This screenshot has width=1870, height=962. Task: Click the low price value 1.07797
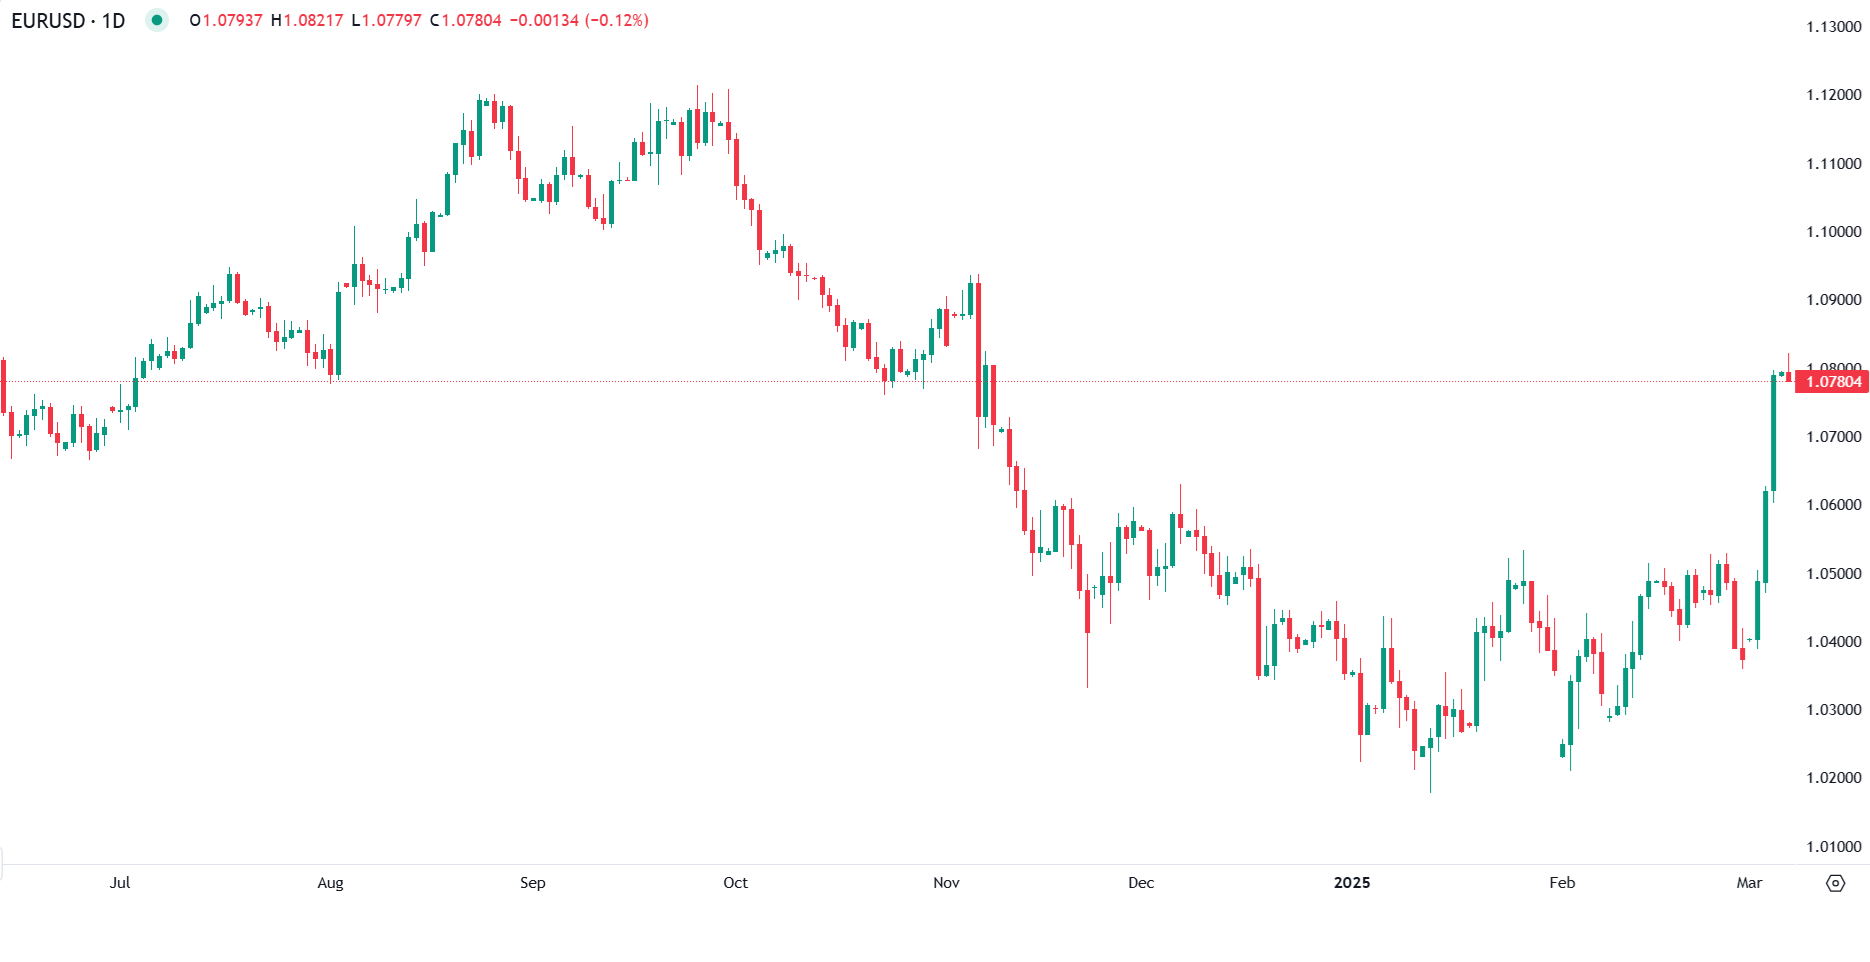tap(392, 20)
